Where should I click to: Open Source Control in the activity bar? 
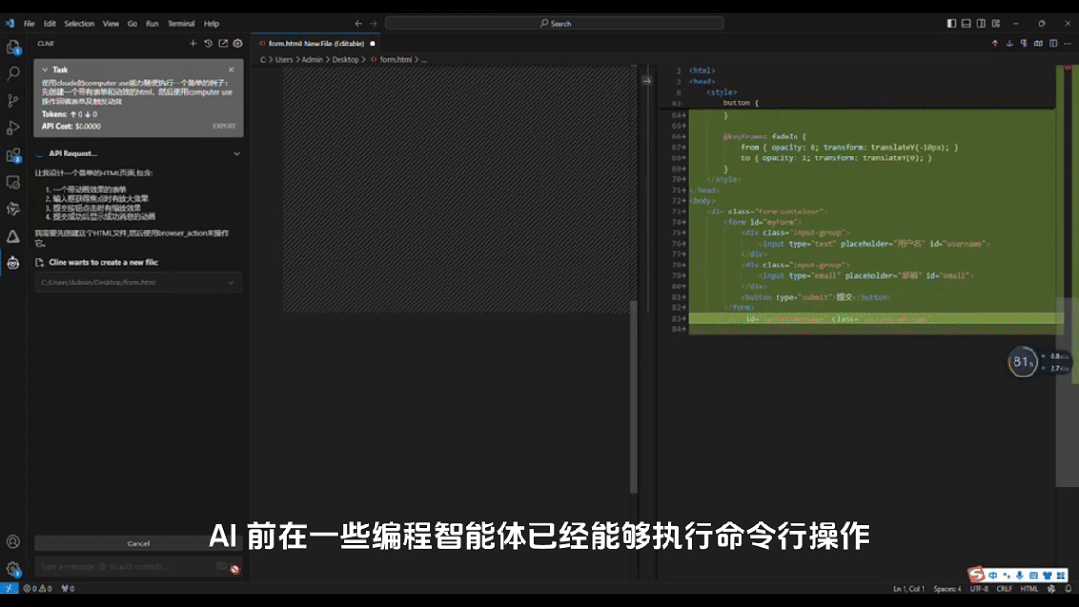tap(11, 100)
